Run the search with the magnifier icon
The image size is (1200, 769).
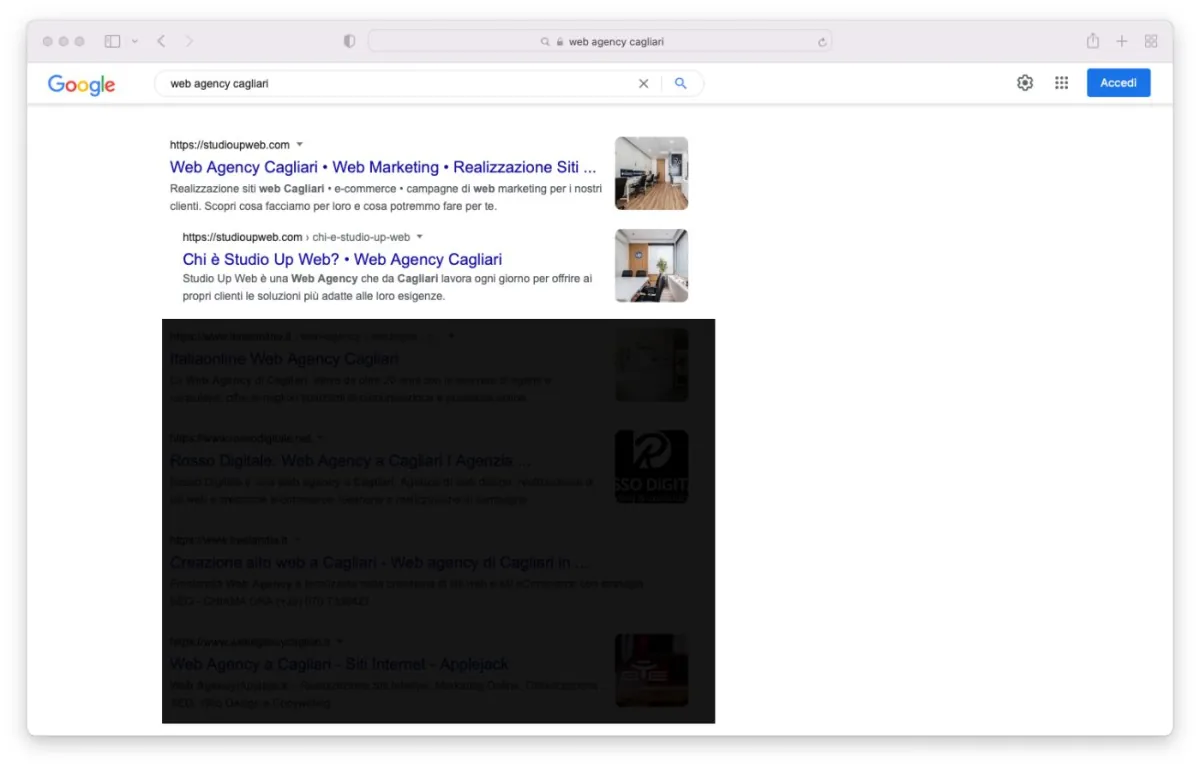tap(681, 84)
